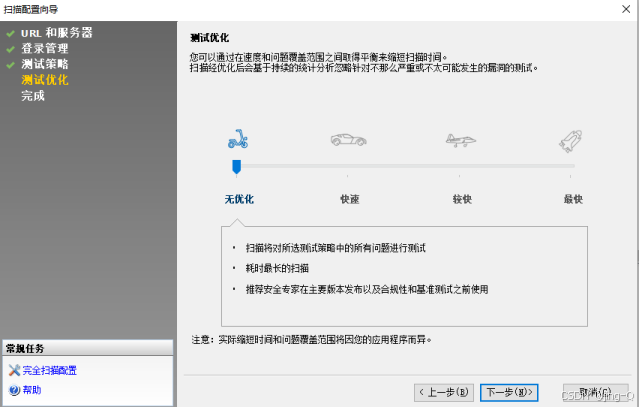Click the 常规任务 panel header

point(88,348)
